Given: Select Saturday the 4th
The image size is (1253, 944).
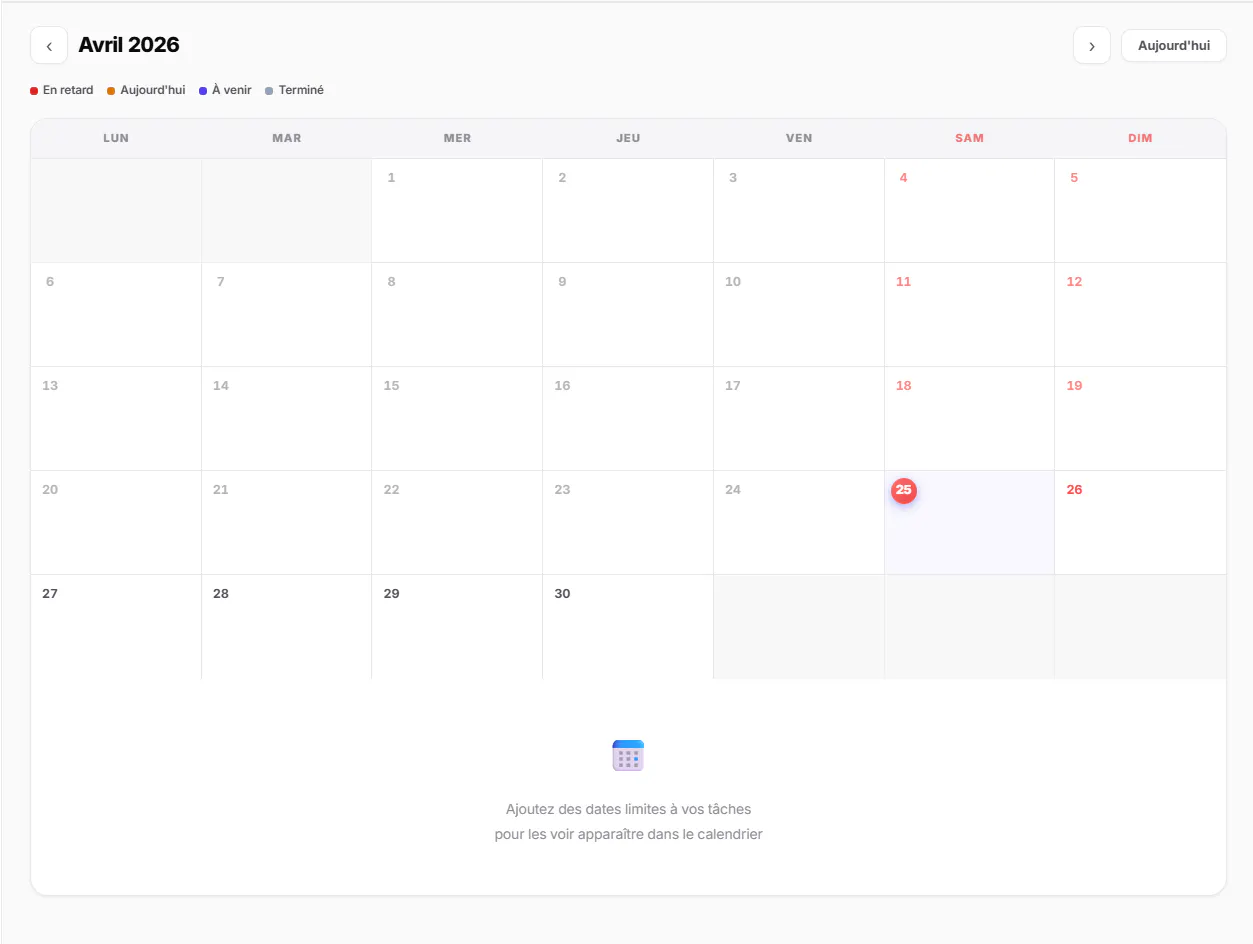Looking at the screenshot, I should coord(969,210).
